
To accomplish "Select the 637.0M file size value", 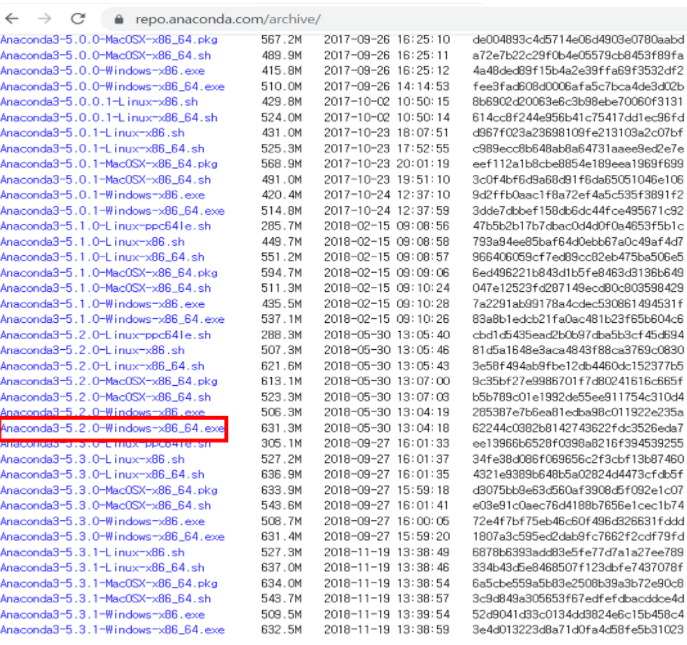I will [x=281, y=568].
